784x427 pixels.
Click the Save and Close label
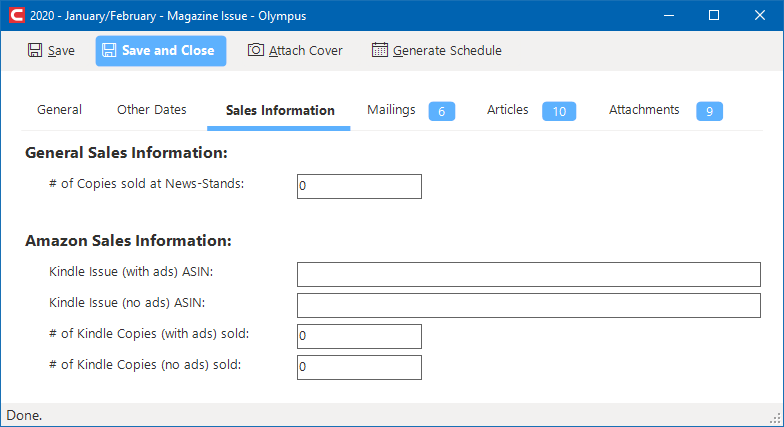click(168, 50)
